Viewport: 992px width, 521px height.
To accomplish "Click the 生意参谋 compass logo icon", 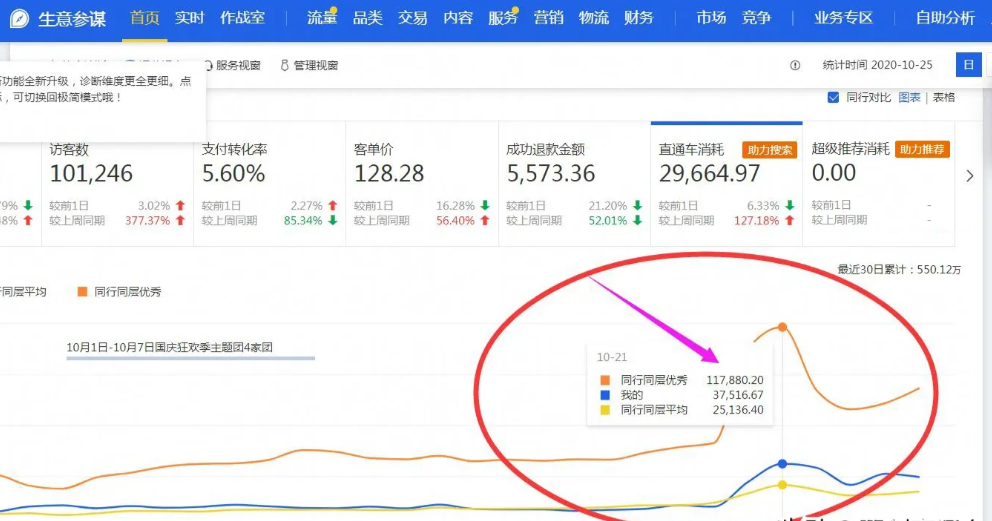I will [19, 18].
